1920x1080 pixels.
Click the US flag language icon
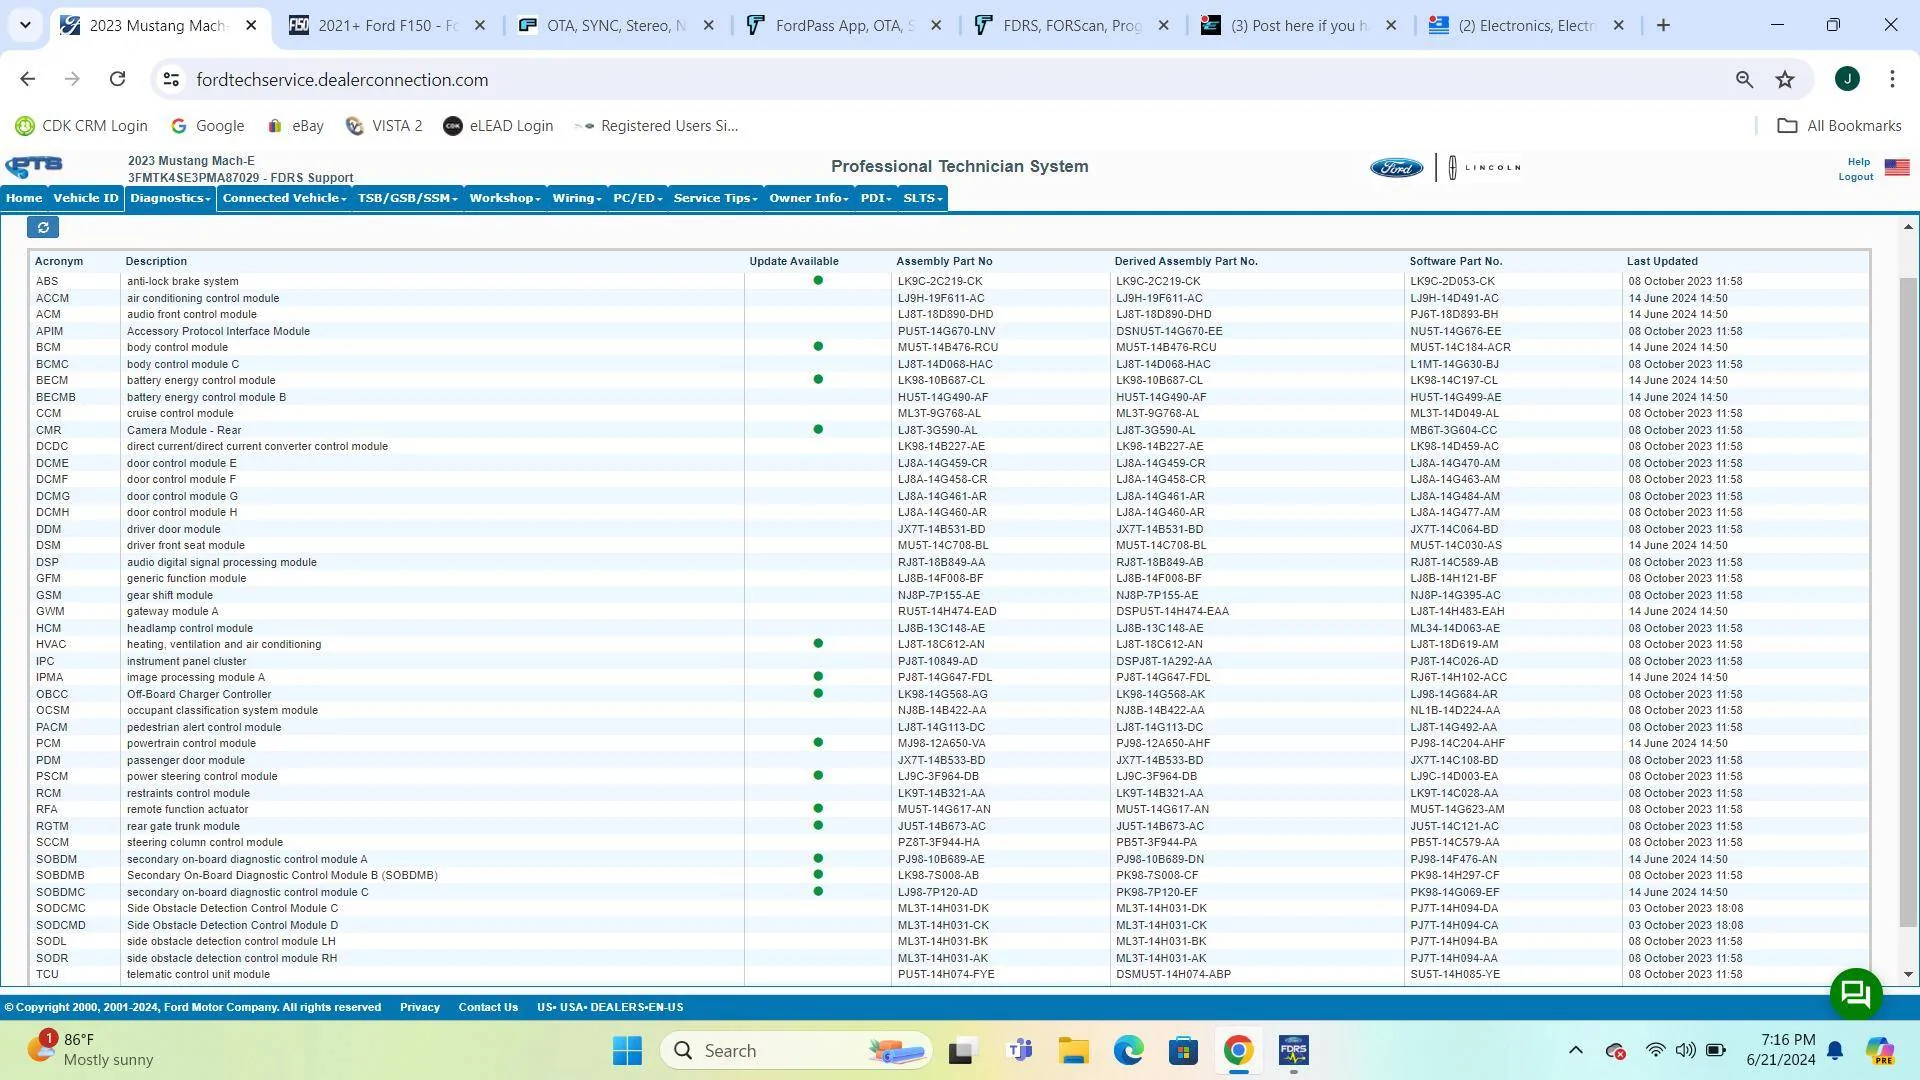1897,167
